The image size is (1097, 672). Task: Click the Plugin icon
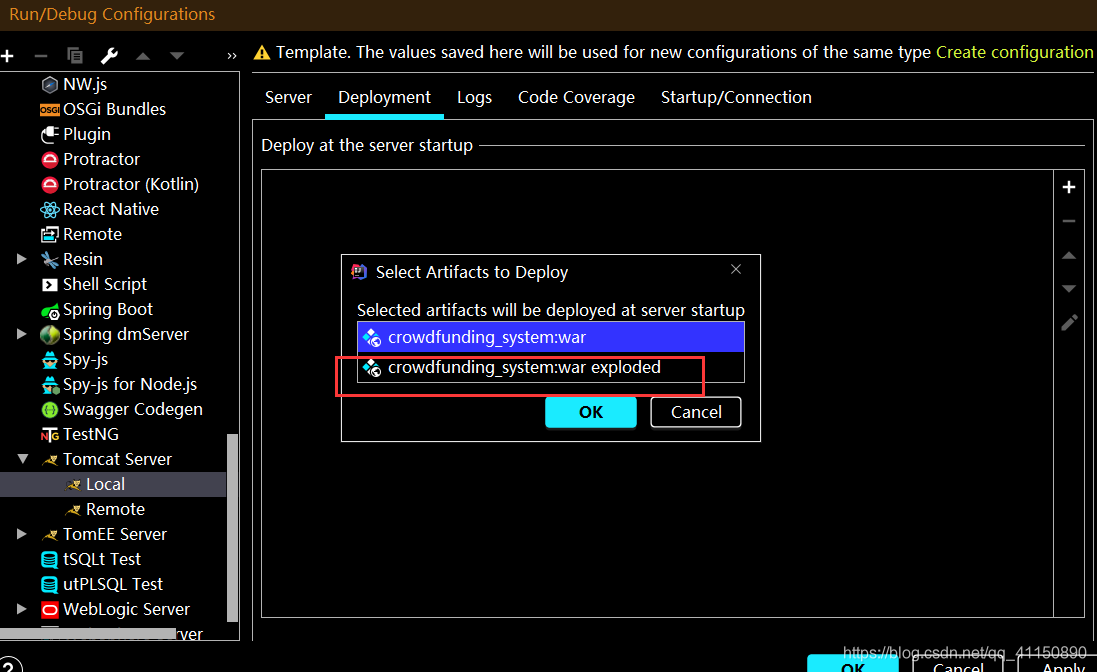(50, 134)
